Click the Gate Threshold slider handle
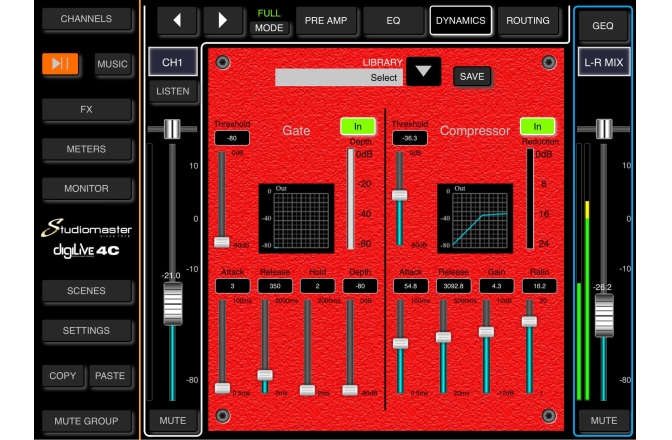 tap(222, 242)
